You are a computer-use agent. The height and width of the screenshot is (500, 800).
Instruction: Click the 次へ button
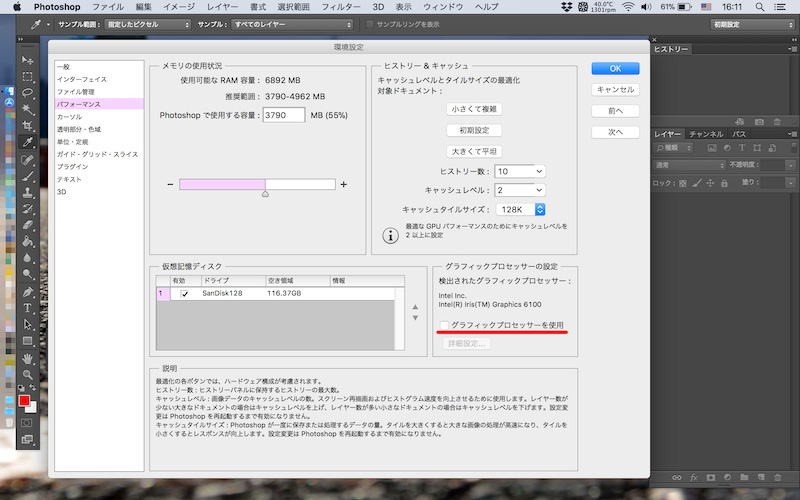(615, 132)
